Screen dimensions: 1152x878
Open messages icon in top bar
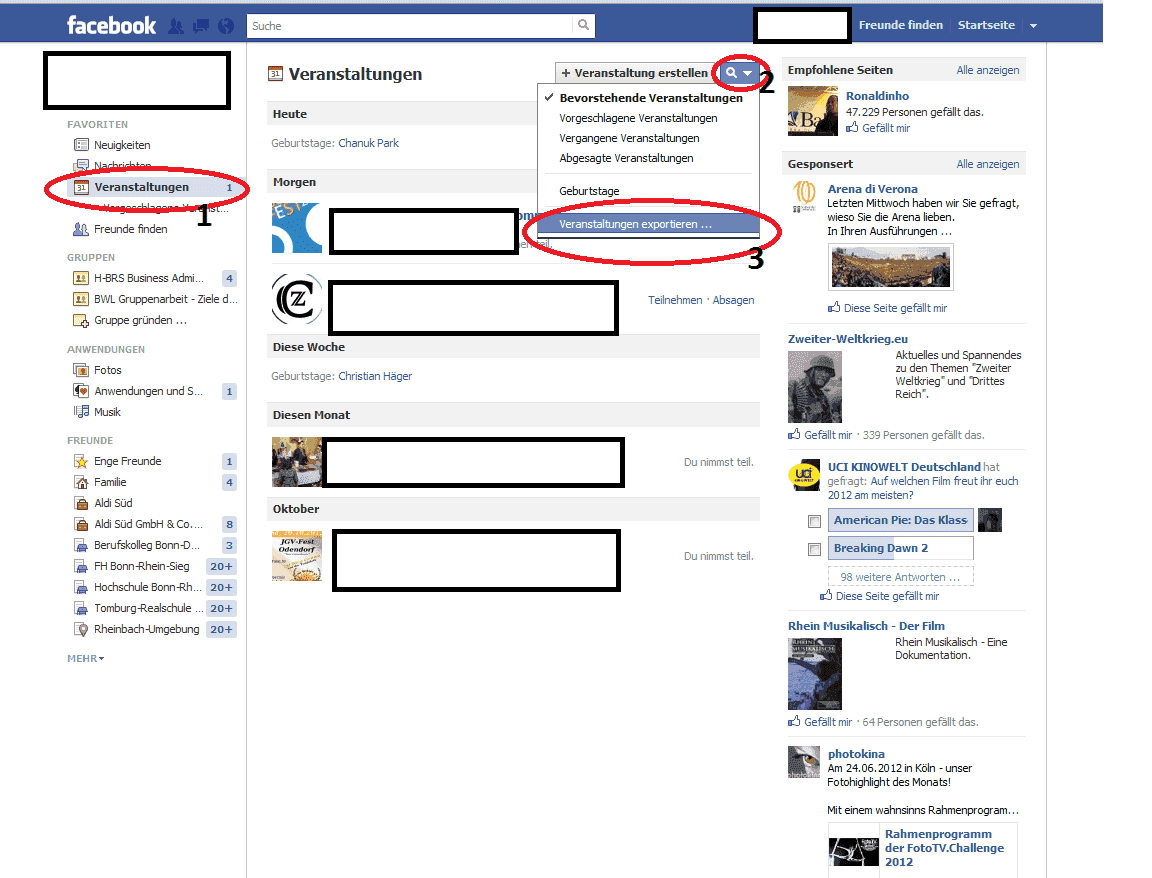click(x=201, y=26)
